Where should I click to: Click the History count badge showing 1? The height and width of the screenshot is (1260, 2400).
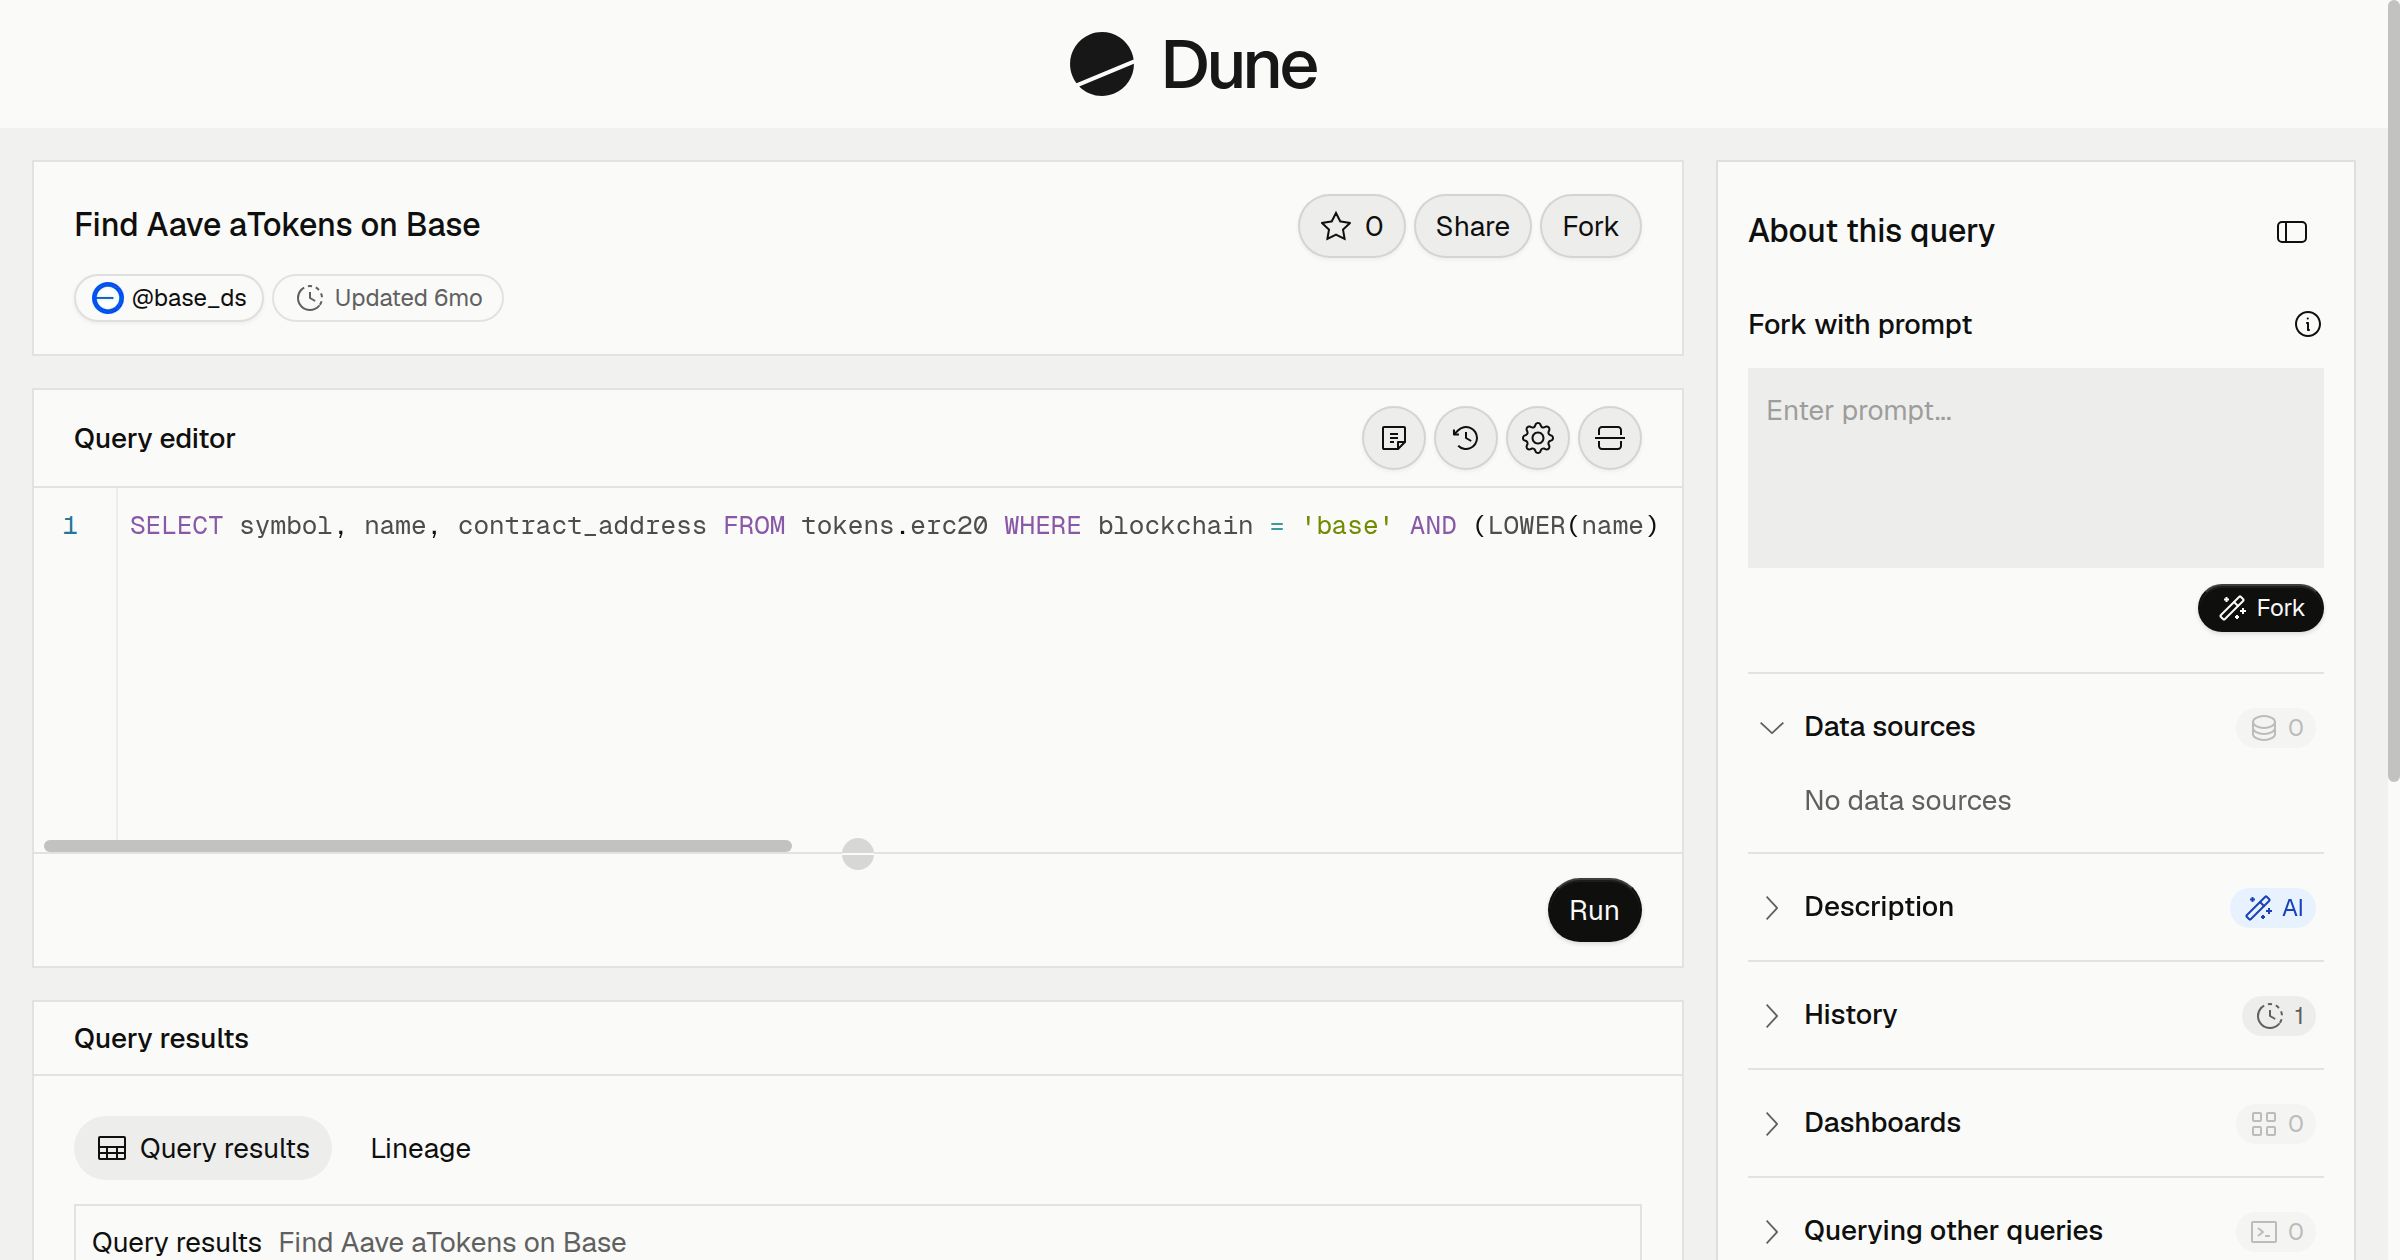(2279, 1015)
